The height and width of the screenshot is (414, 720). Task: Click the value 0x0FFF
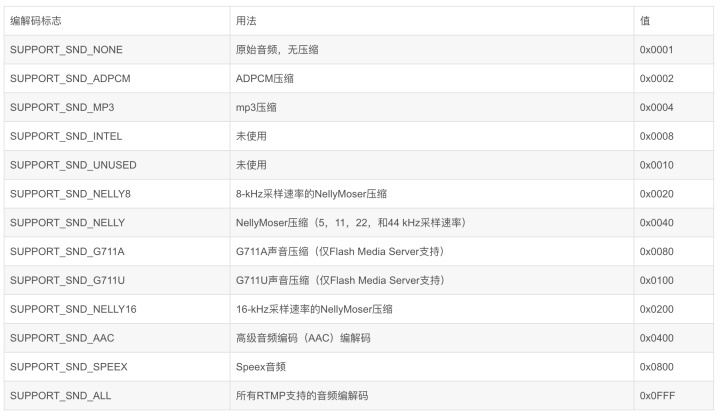(657, 396)
